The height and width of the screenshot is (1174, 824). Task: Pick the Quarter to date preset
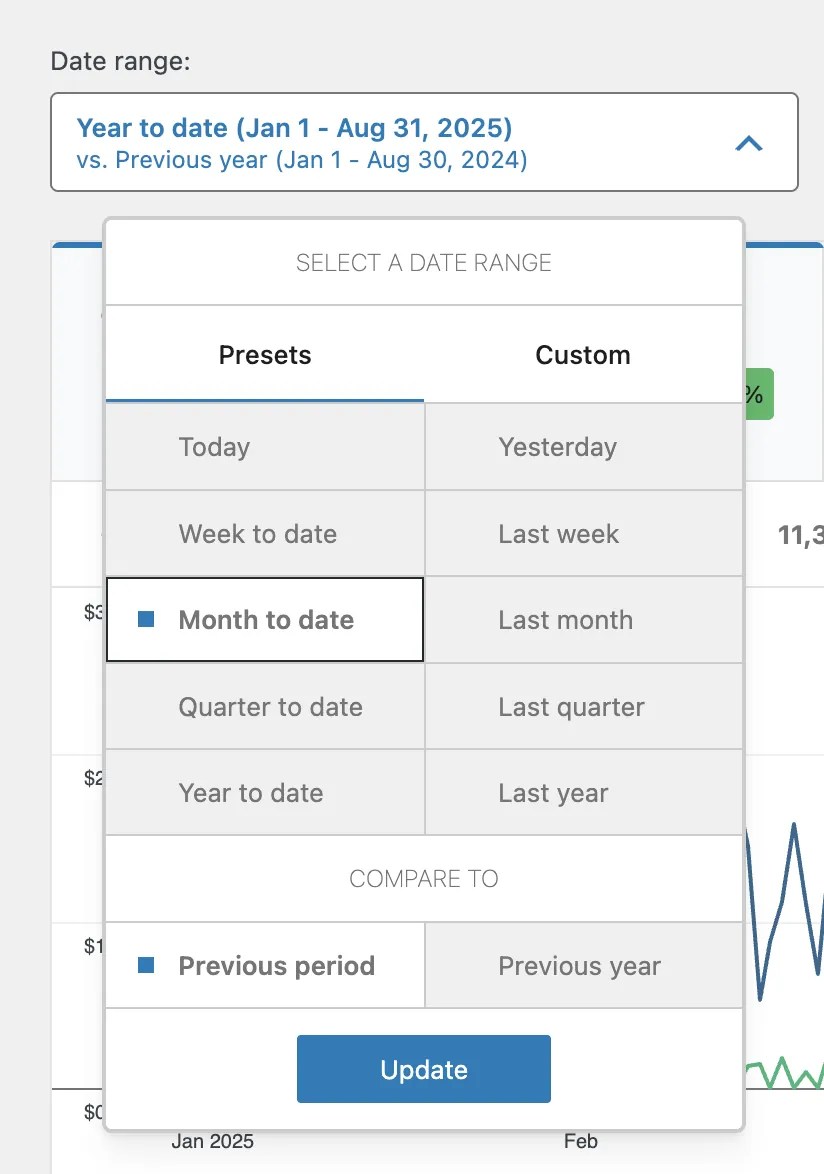pos(265,707)
